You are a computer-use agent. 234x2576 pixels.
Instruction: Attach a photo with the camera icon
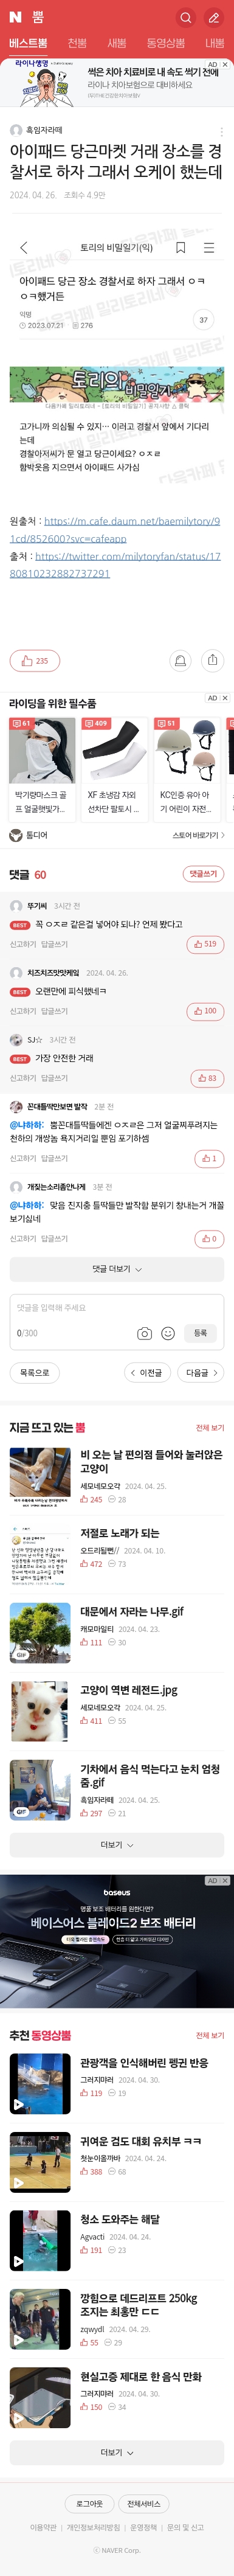point(145,1333)
